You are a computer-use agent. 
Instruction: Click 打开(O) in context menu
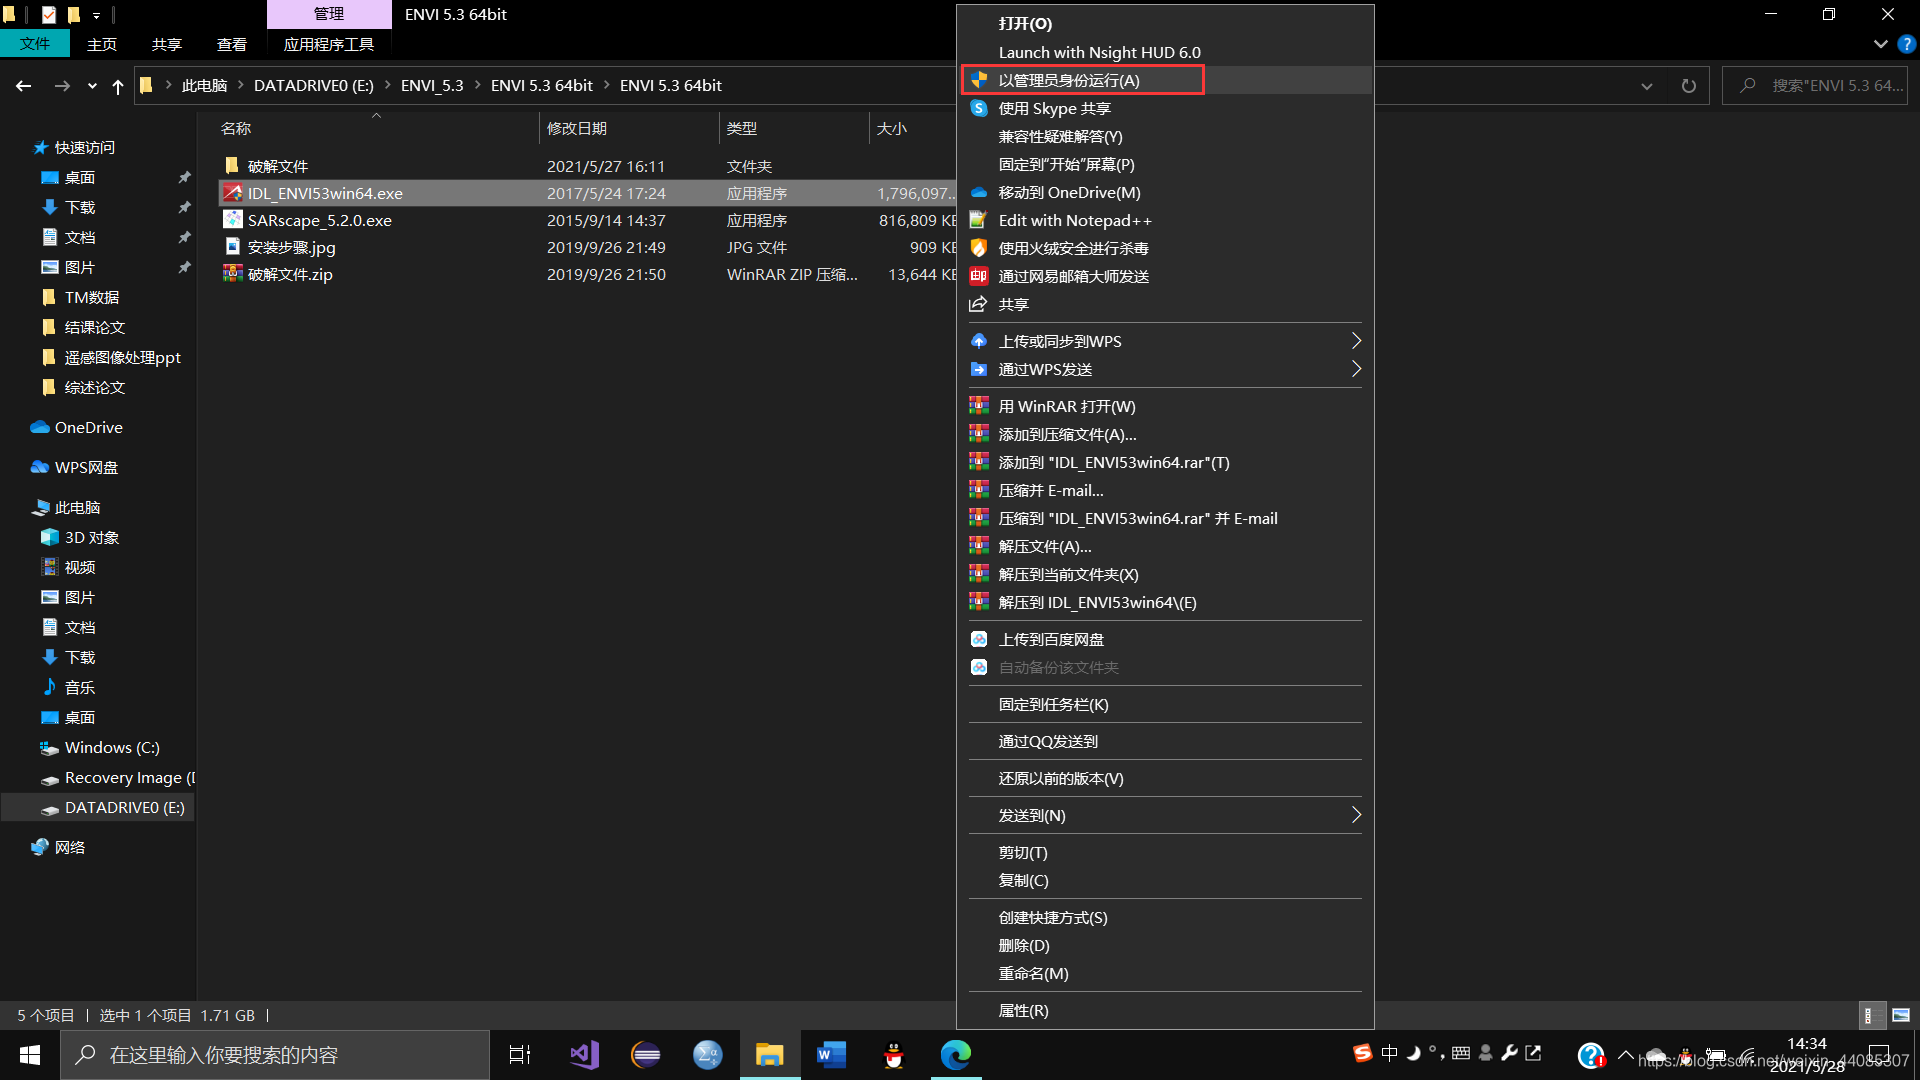[1025, 23]
